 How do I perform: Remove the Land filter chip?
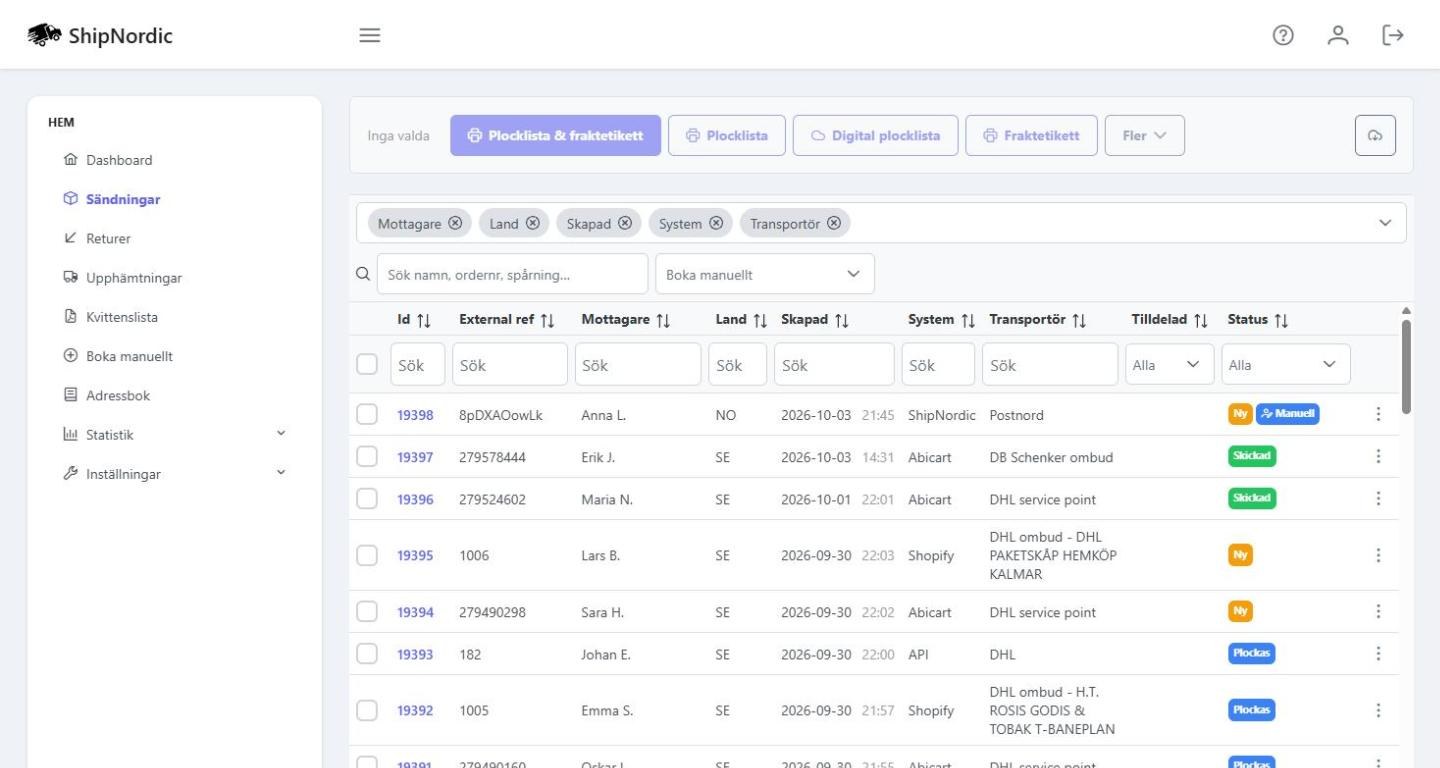[532, 223]
